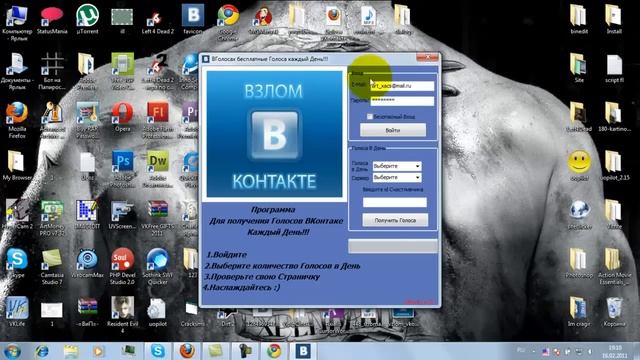Open the PHP Devel Studio 2.0 shortcut
Screen dimensions: 640x360
point(122,267)
